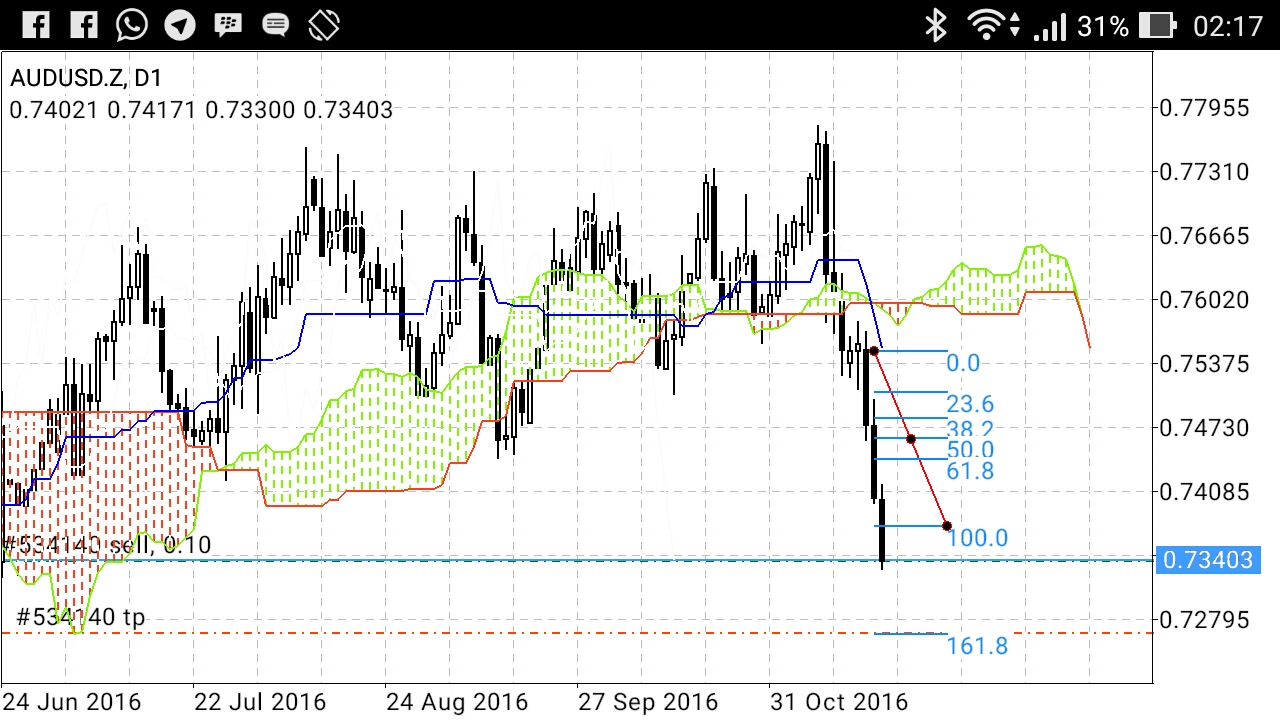The height and width of the screenshot is (720, 1280).
Task: Select the Fibonacci 161.8 level label
Action: [x=977, y=646]
